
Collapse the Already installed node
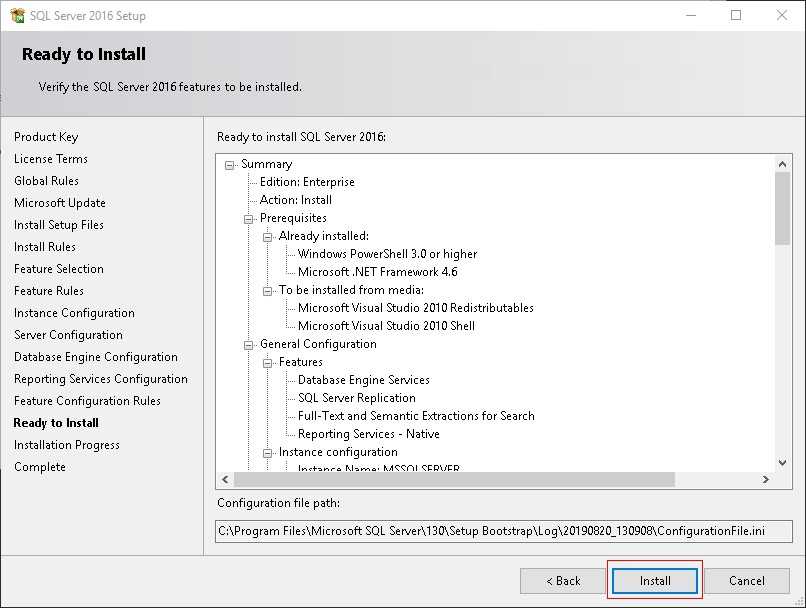[267, 237]
